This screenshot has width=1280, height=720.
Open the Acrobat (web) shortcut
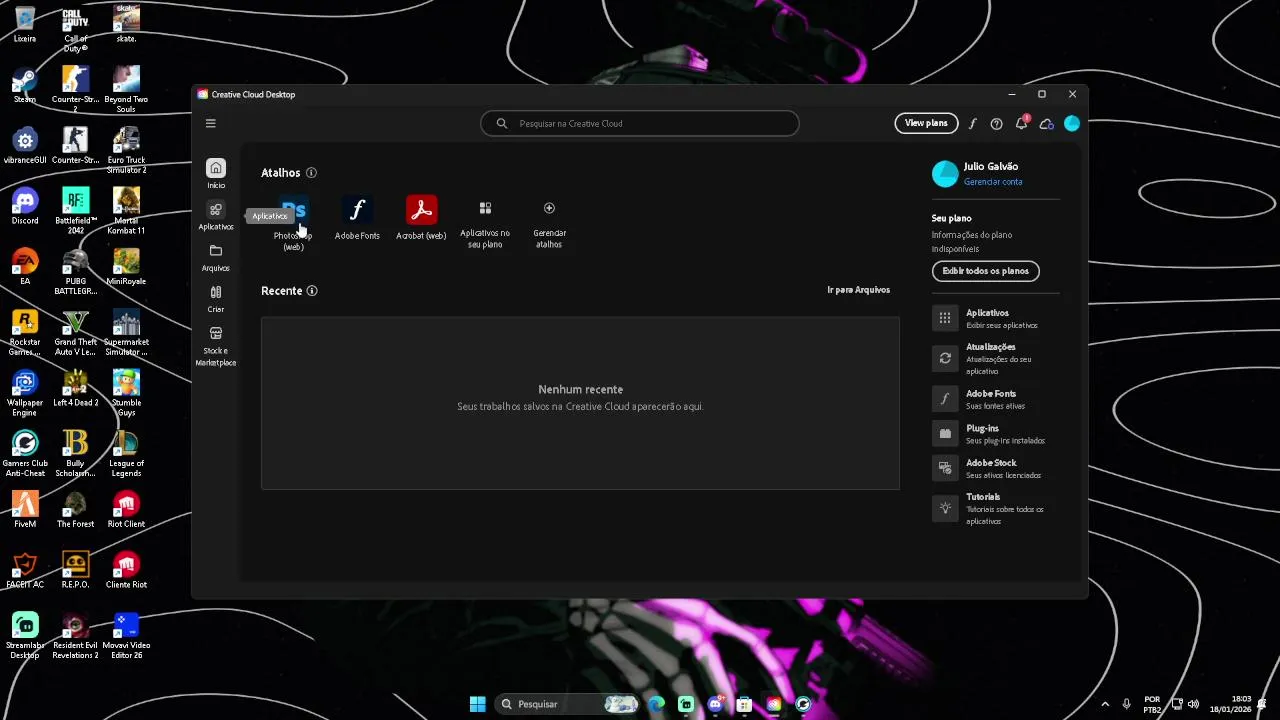point(421,219)
